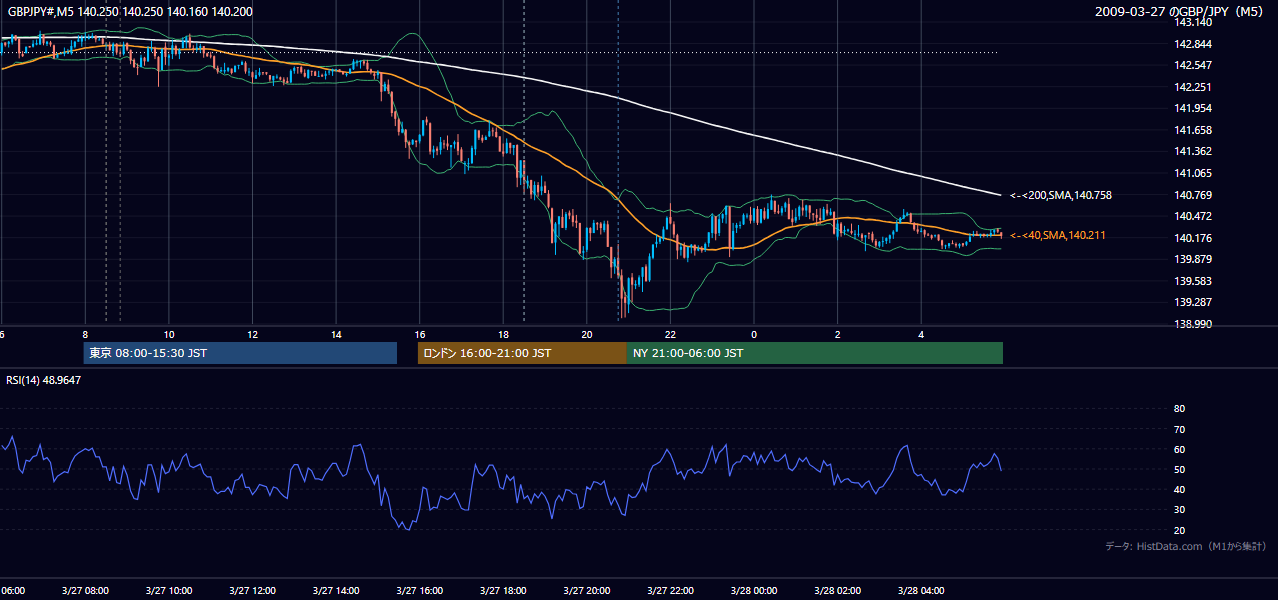The image size is (1278, 600).
Task: Click price axis value 141.065
Action: [x=1192, y=173]
